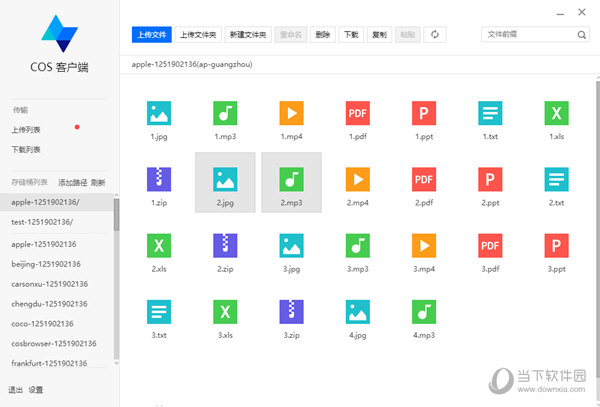Select the 2.mp4 video file icon
The image size is (600, 407).
(x=358, y=179)
